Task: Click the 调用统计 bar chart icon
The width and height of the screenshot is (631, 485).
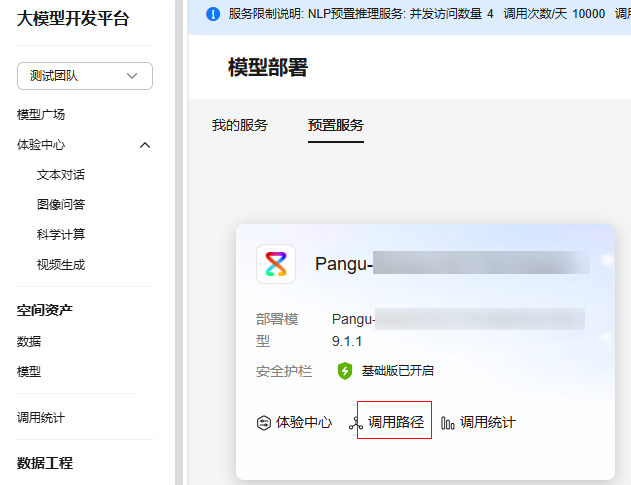Action: tap(447, 423)
